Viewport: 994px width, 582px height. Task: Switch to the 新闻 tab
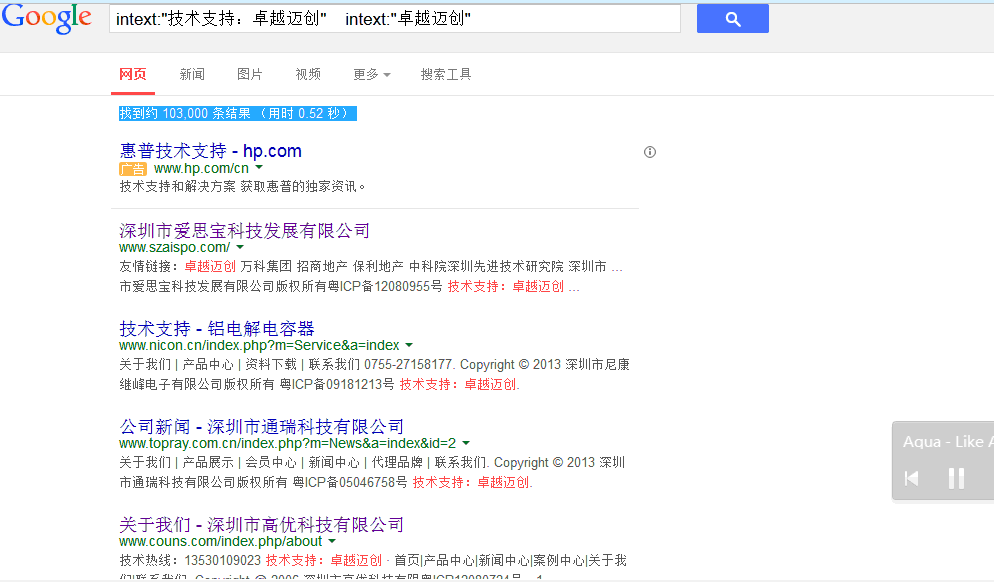[192, 74]
